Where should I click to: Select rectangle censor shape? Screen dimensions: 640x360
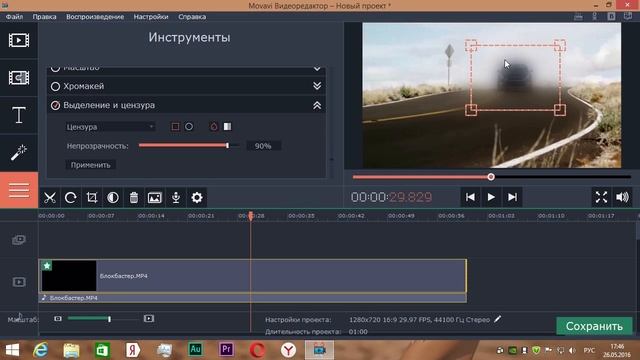point(175,127)
